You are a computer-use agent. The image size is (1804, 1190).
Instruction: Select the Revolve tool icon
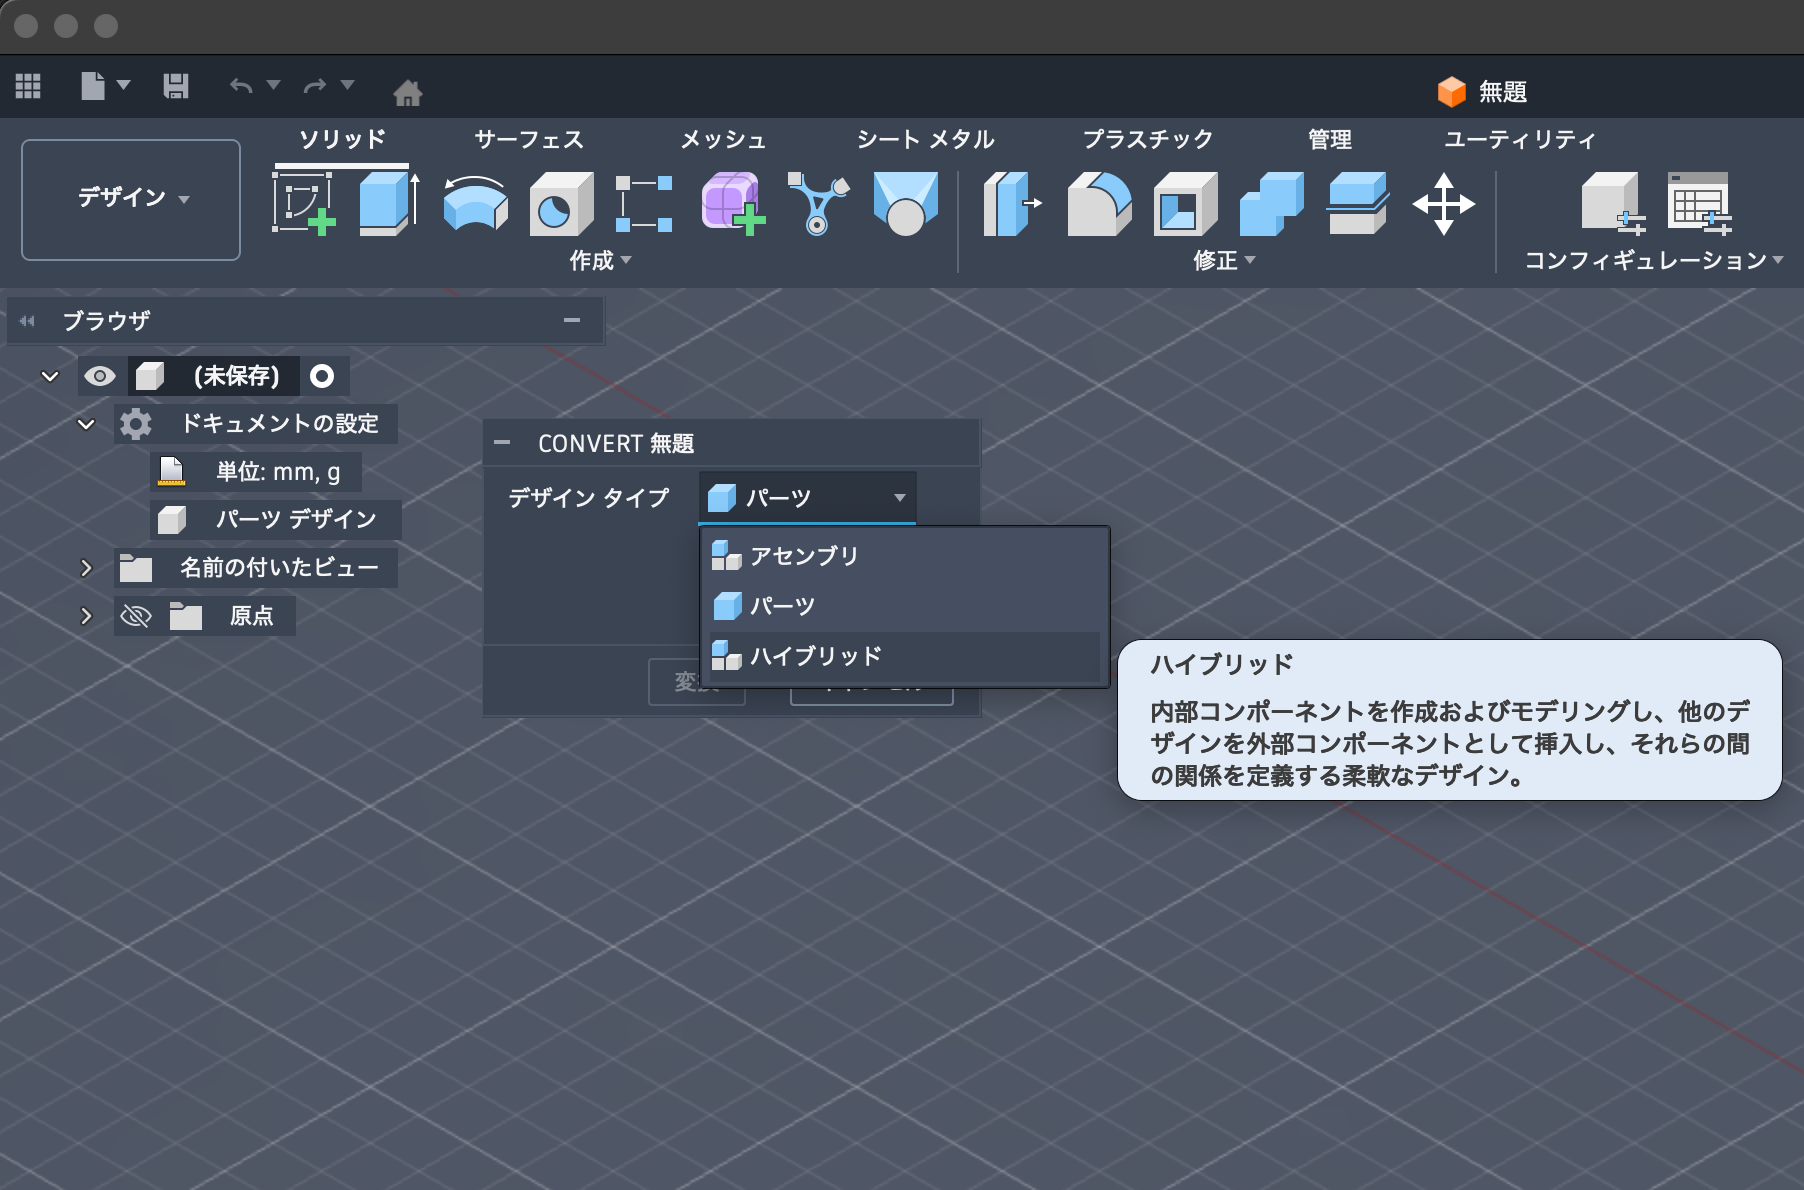(474, 204)
